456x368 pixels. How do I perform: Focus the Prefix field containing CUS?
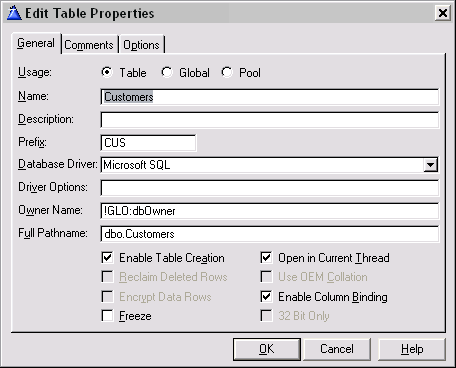point(148,143)
